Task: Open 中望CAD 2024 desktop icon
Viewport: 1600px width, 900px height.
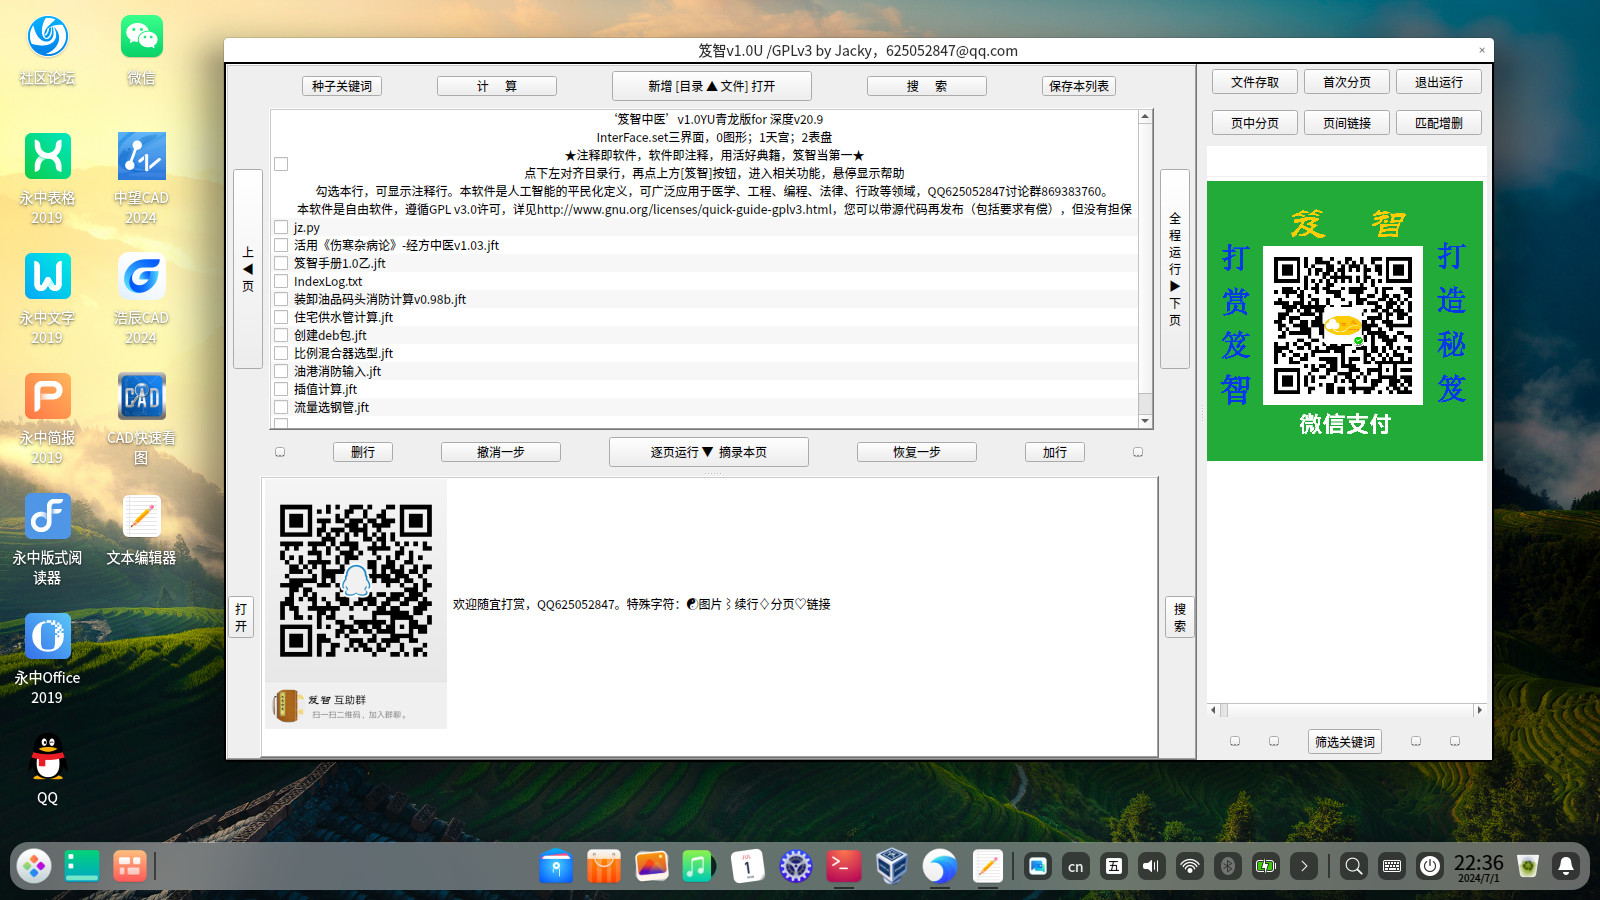Action: [141, 179]
